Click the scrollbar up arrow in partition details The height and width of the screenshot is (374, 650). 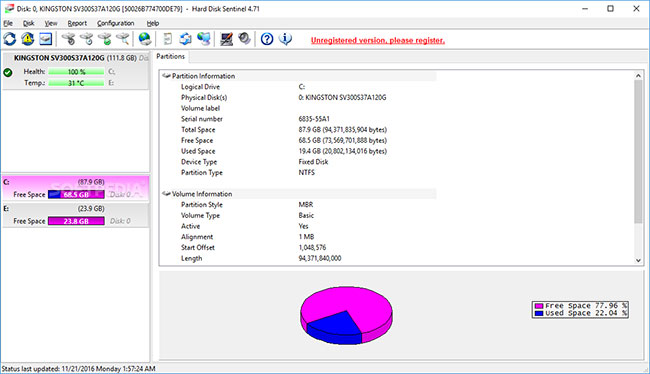tap(638, 75)
